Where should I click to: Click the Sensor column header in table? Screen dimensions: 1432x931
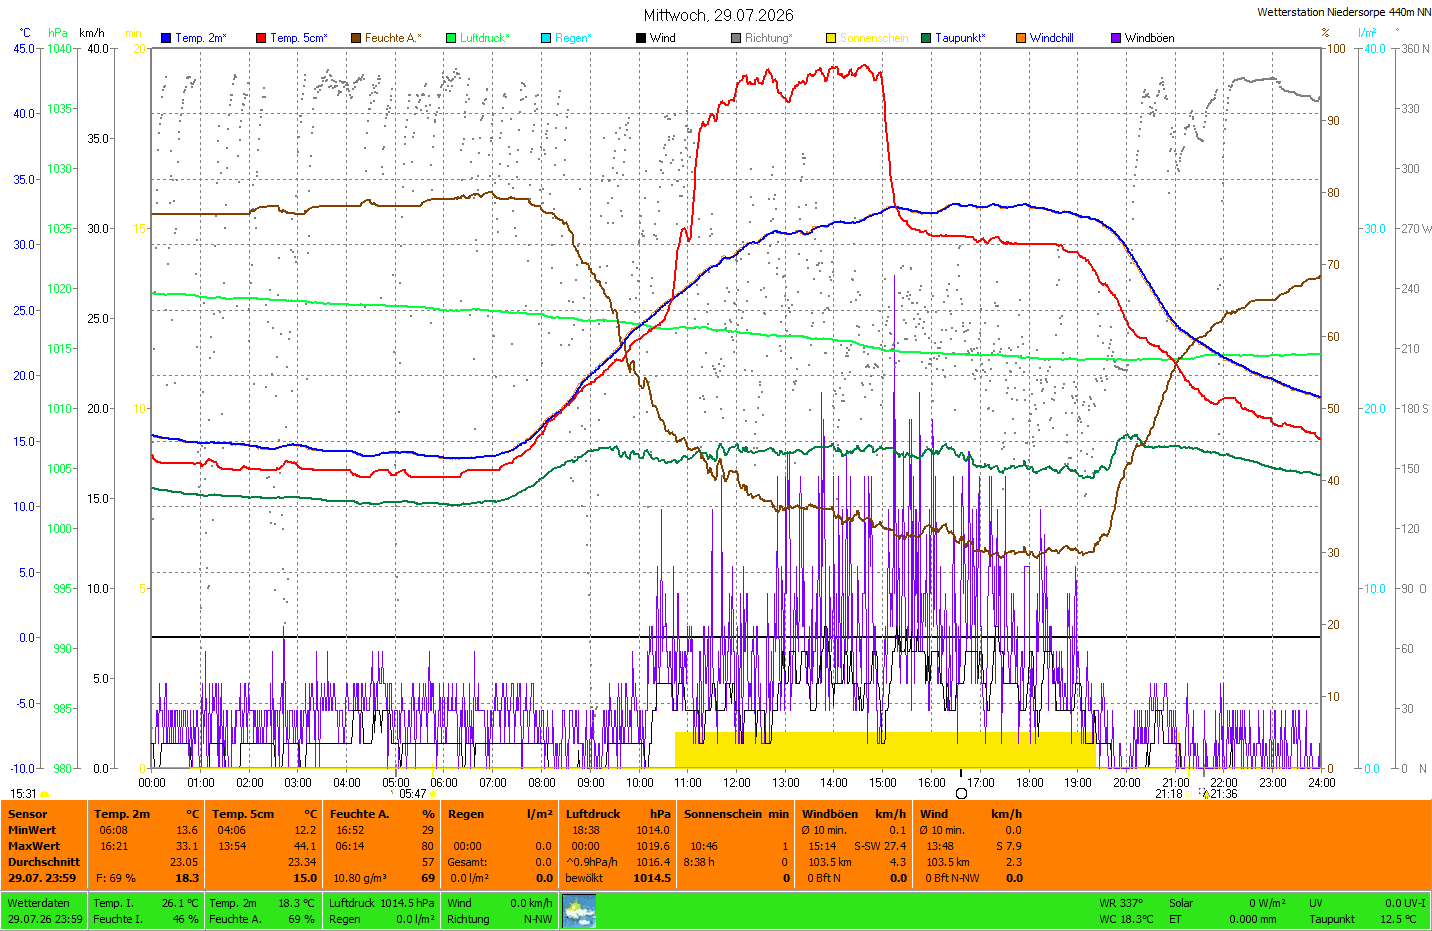pos(28,814)
